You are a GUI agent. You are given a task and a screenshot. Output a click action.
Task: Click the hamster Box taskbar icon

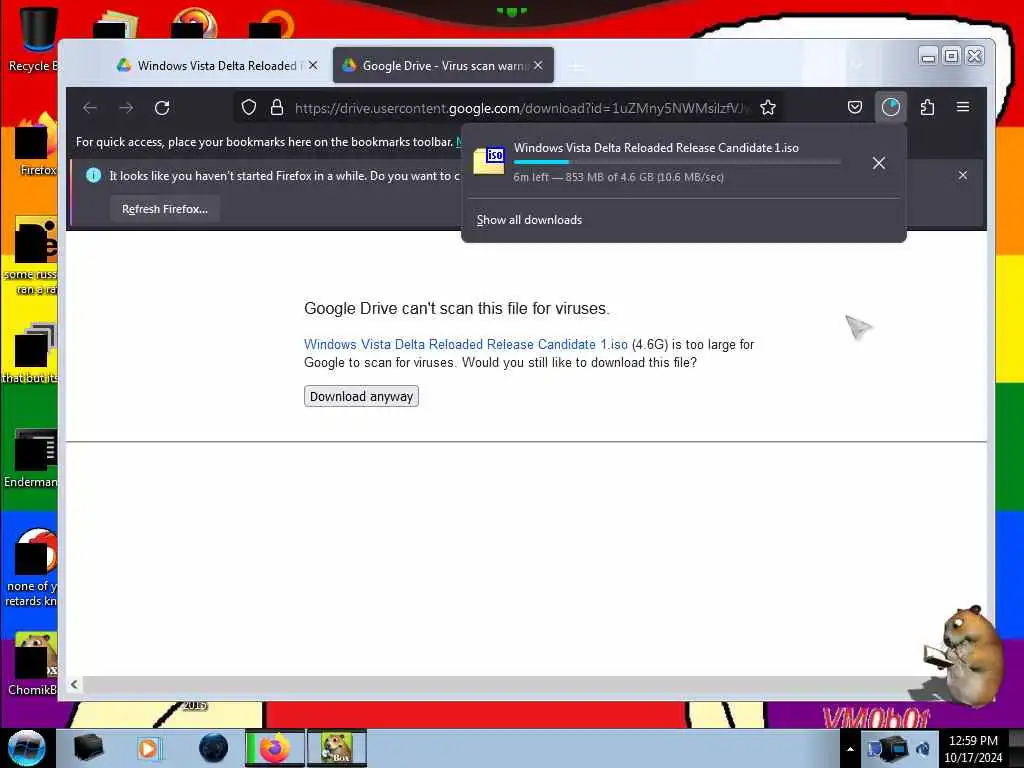(337, 748)
